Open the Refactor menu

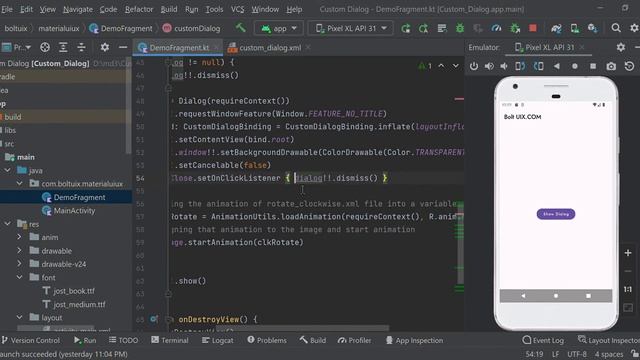click(x=139, y=9)
